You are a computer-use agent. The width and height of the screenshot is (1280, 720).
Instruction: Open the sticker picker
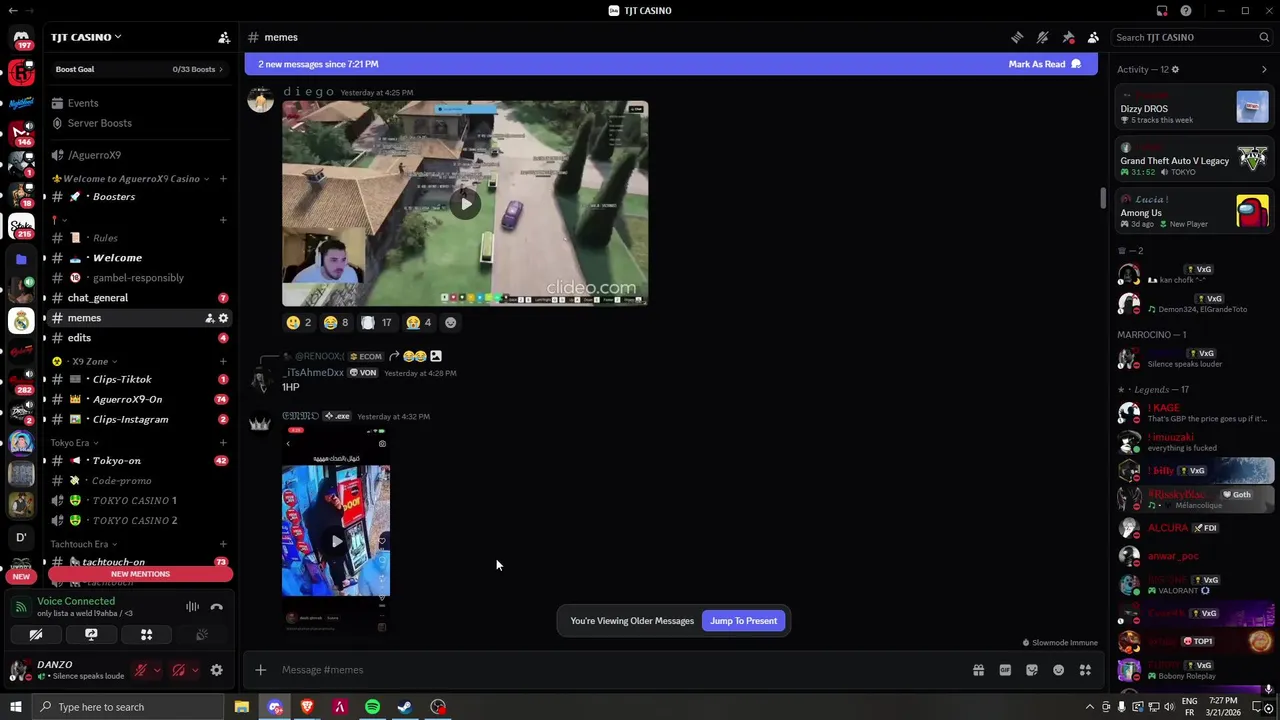point(1032,670)
